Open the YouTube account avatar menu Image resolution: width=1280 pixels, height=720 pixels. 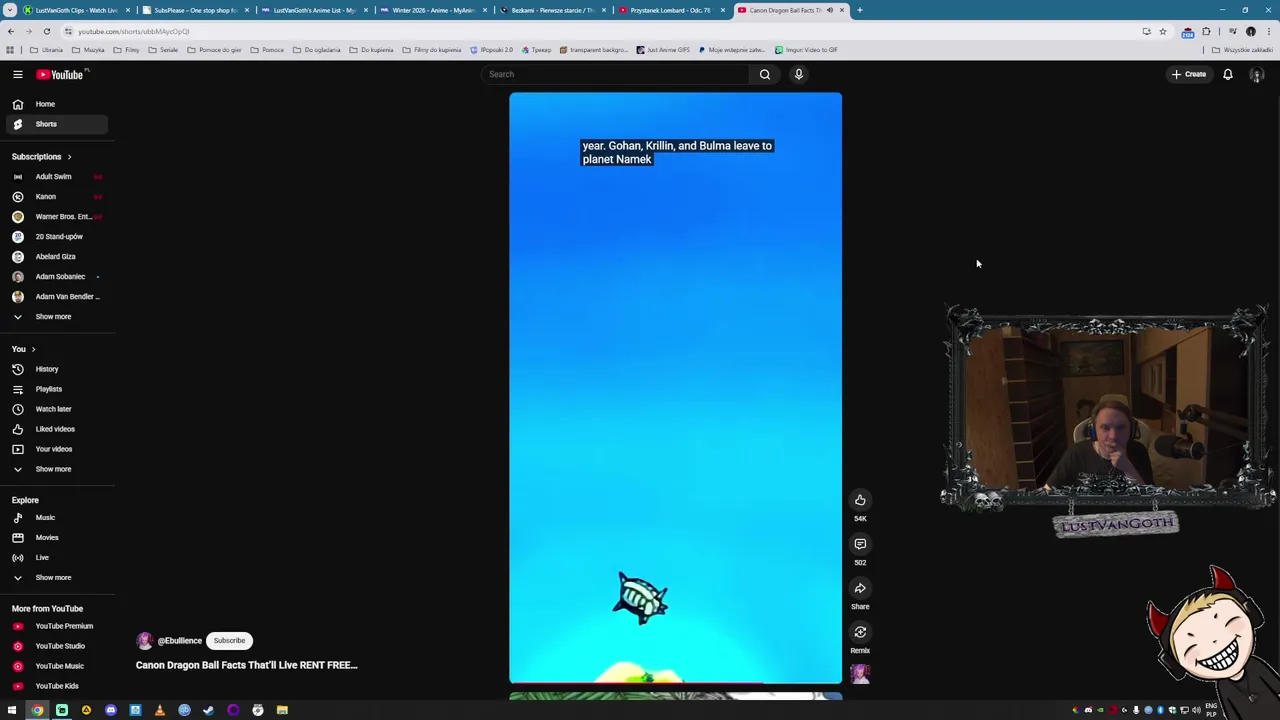pyautogui.click(x=1257, y=74)
